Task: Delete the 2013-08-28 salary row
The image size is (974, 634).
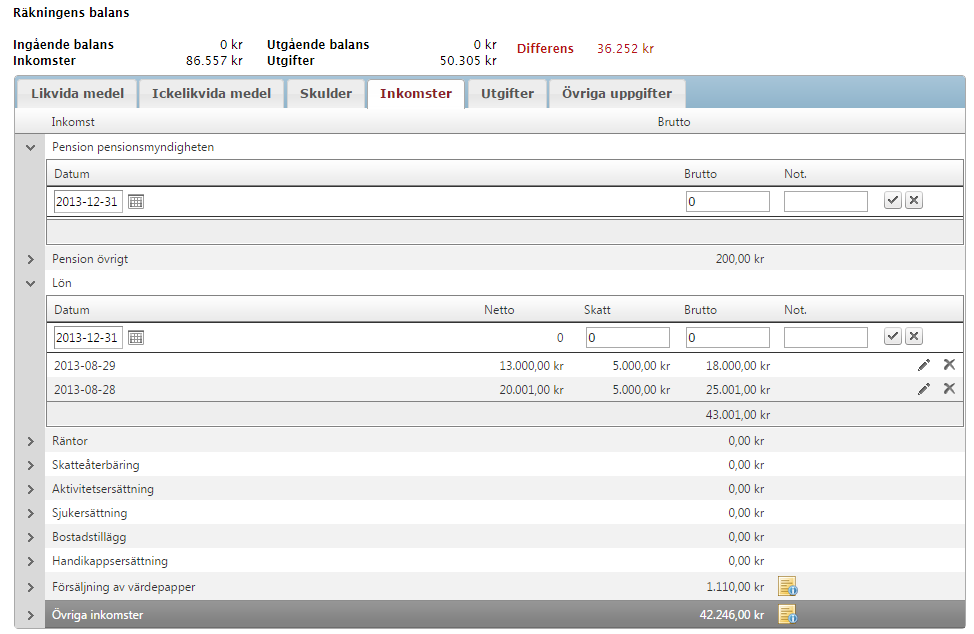Action: tap(949, 389)
